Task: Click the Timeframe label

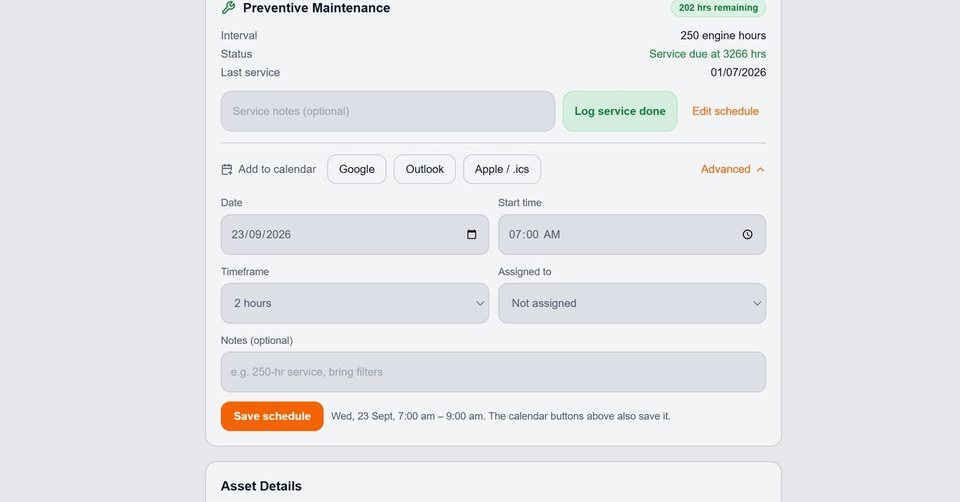Action: tap(245, 272)
